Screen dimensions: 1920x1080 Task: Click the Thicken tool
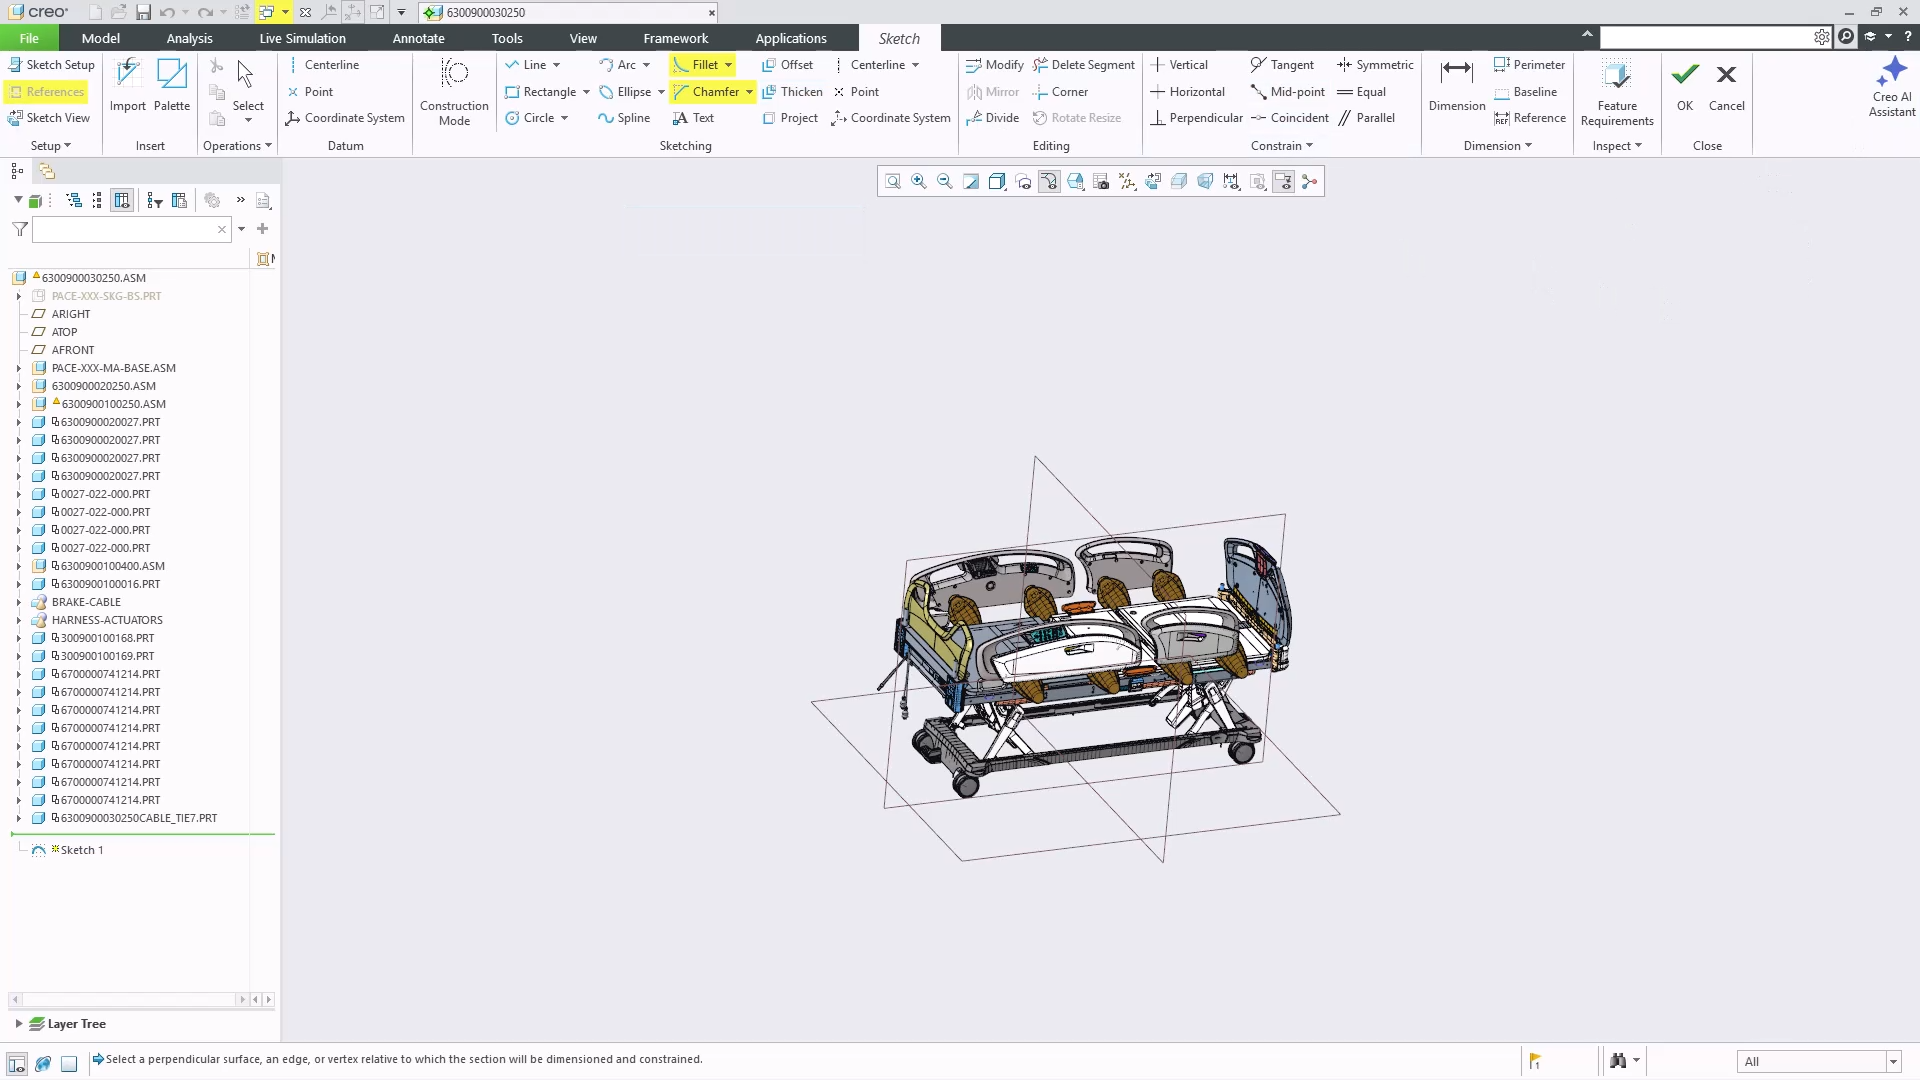tap(792, 92)
